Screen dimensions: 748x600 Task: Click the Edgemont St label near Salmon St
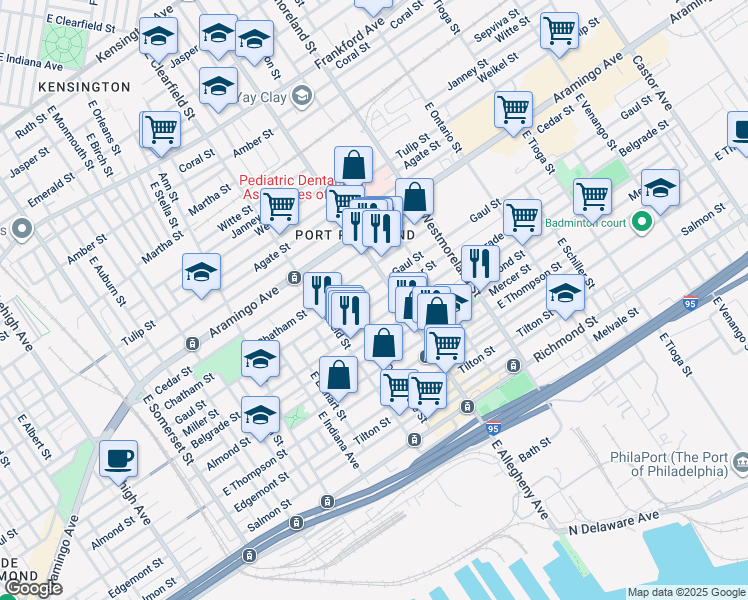pos(261,492)
